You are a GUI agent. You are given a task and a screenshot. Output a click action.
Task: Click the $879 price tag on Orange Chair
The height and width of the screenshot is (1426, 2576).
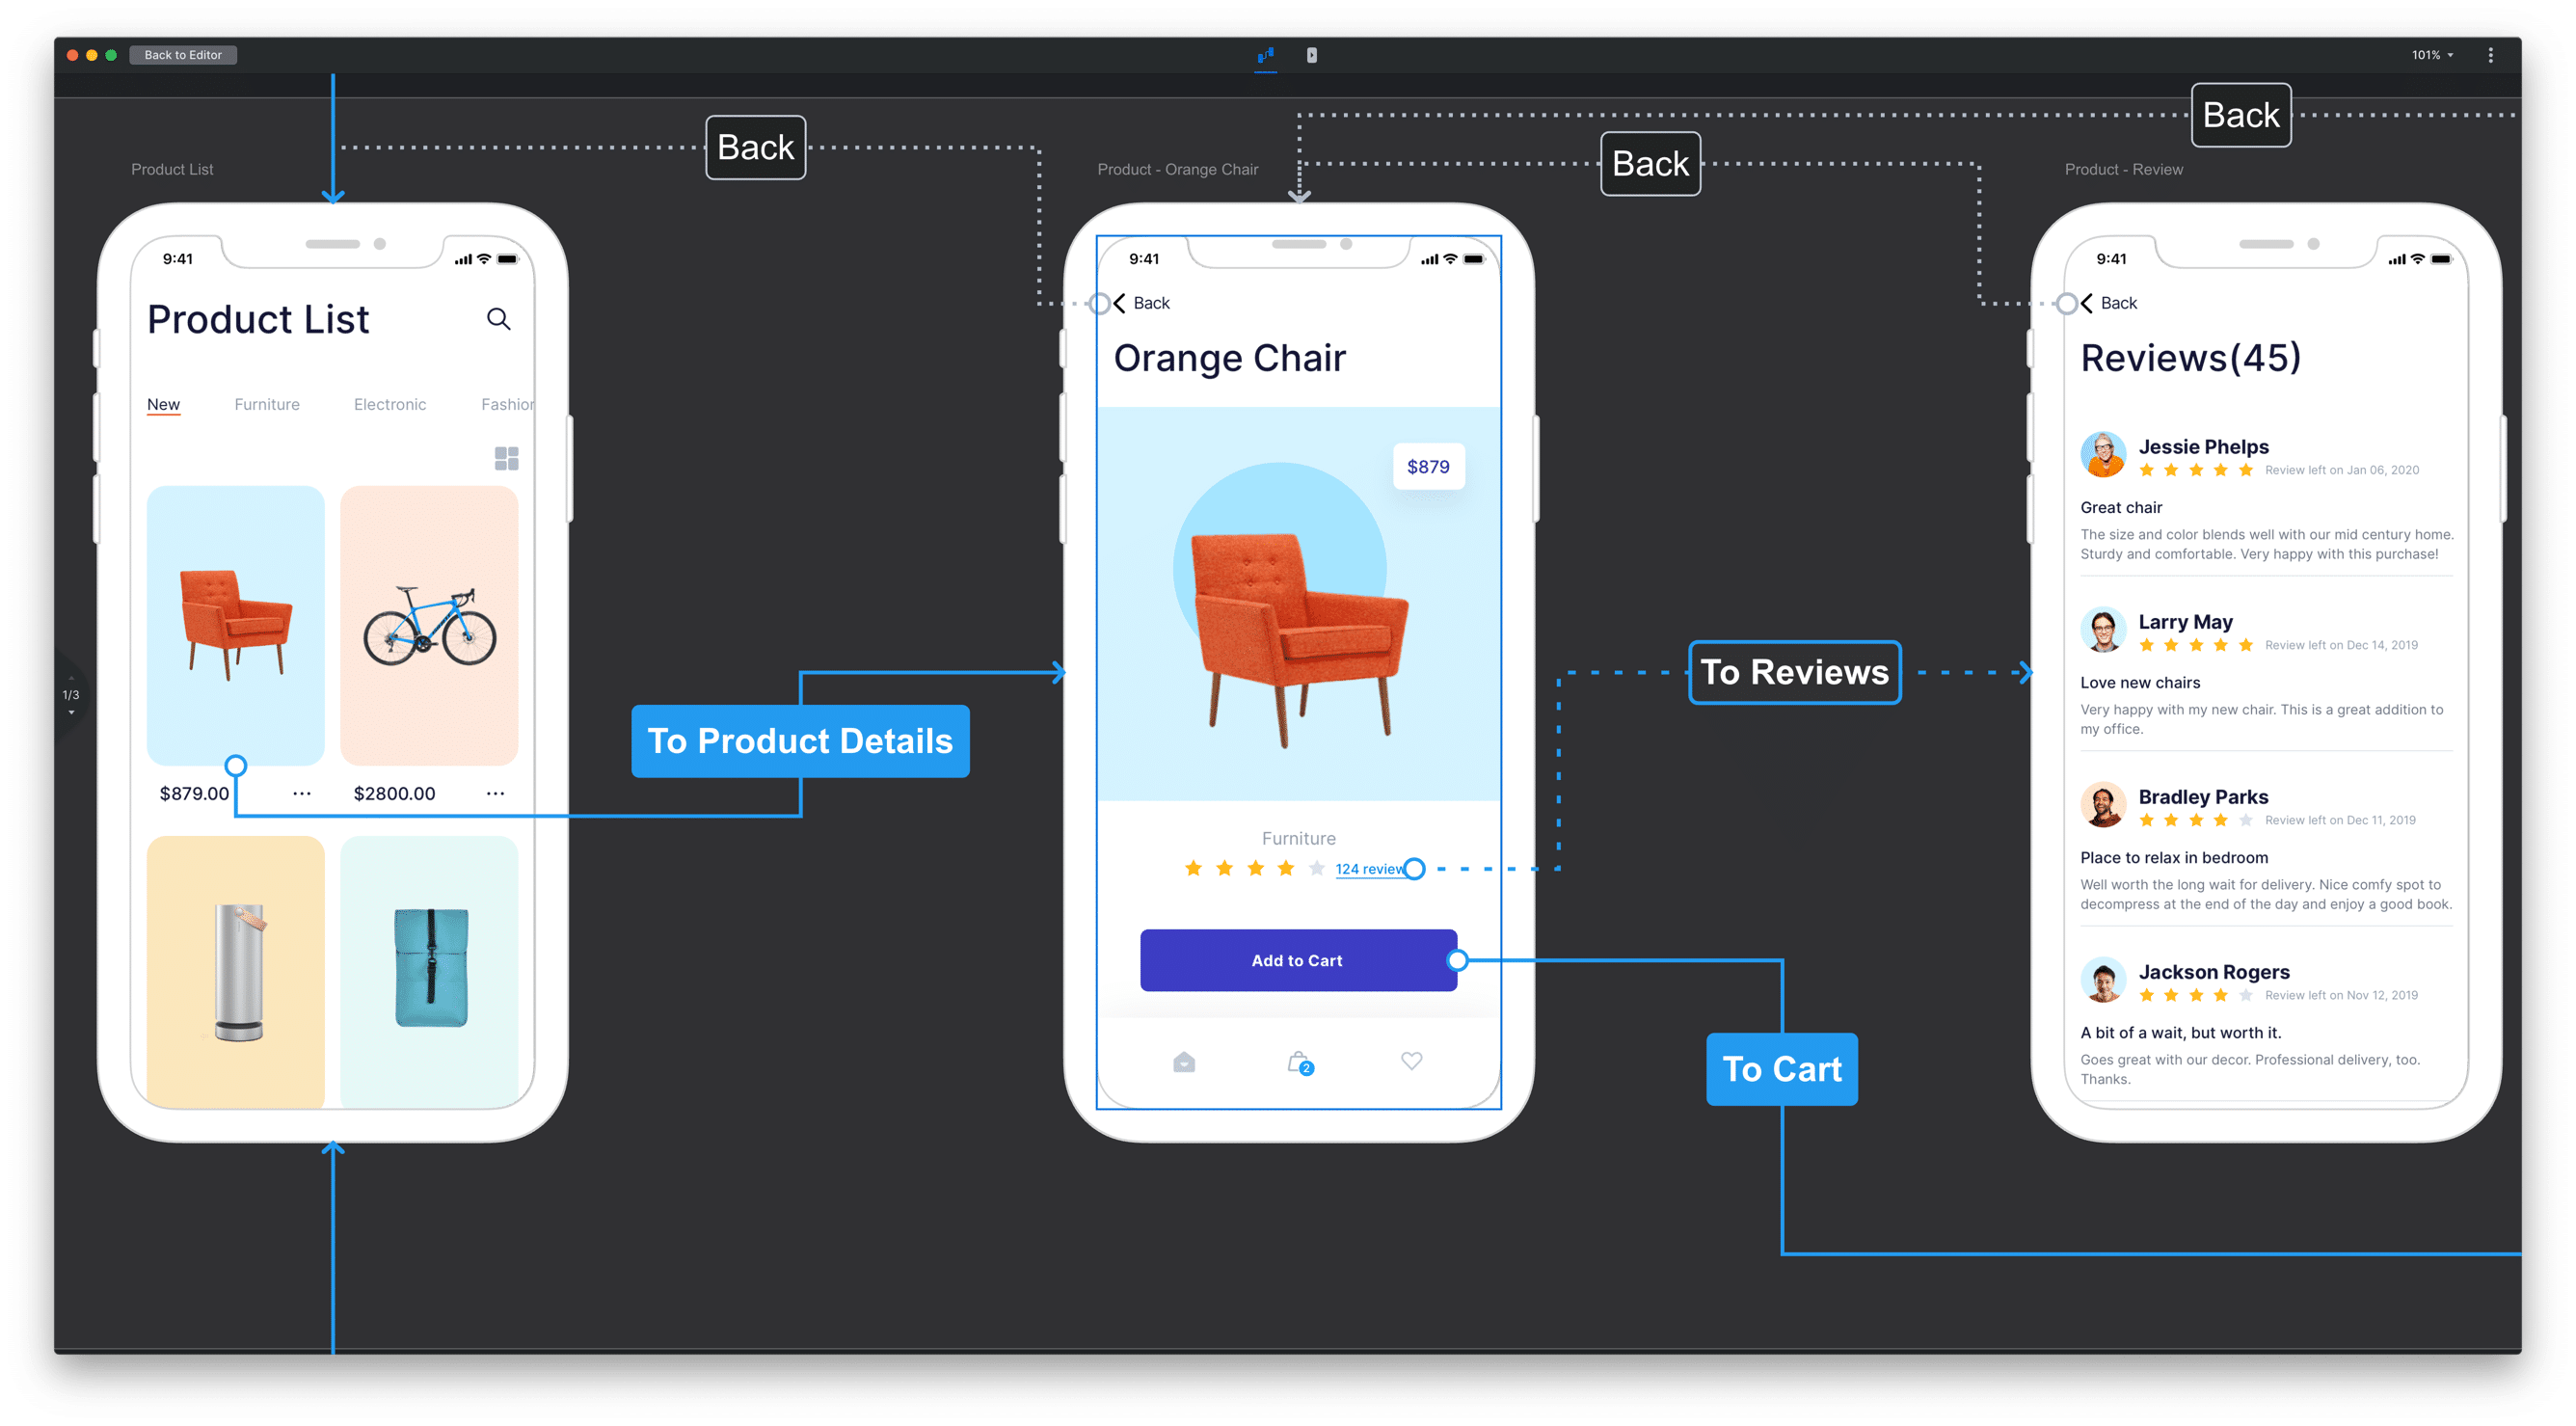pos(1428,466)
